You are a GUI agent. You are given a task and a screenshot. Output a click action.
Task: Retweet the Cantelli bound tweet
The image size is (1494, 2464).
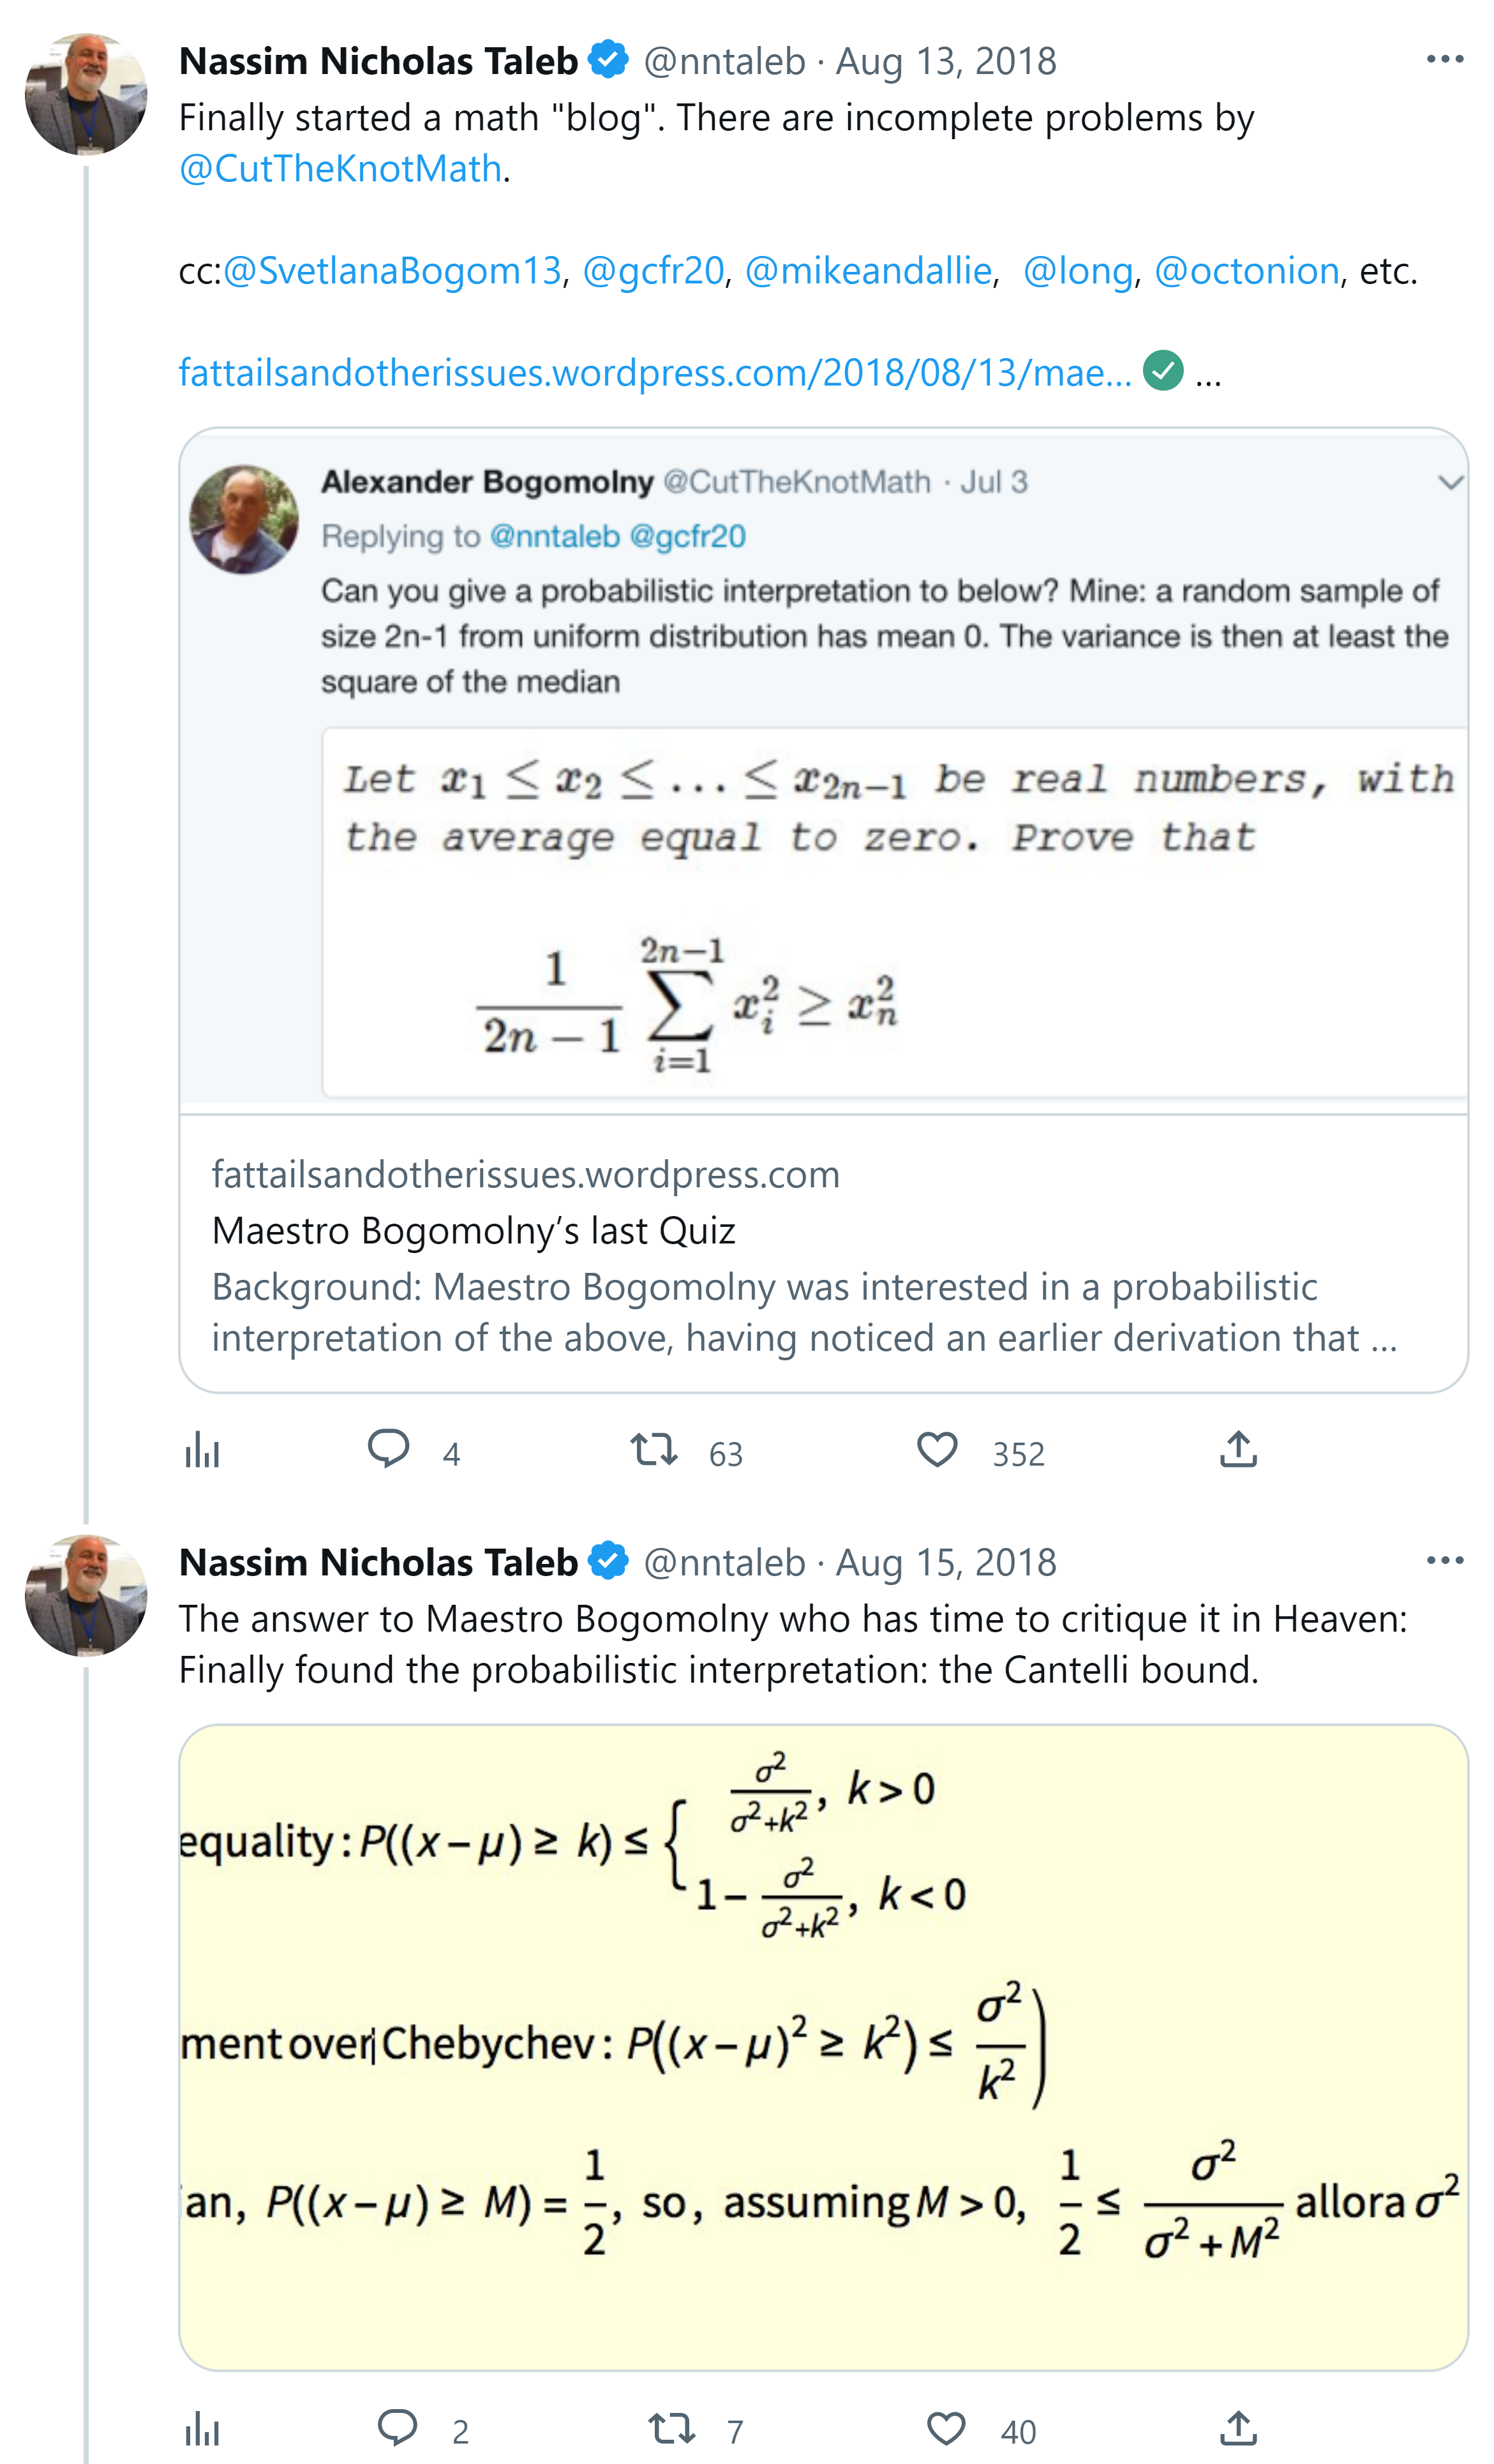pyautogui.click(x=671, y=2428)
